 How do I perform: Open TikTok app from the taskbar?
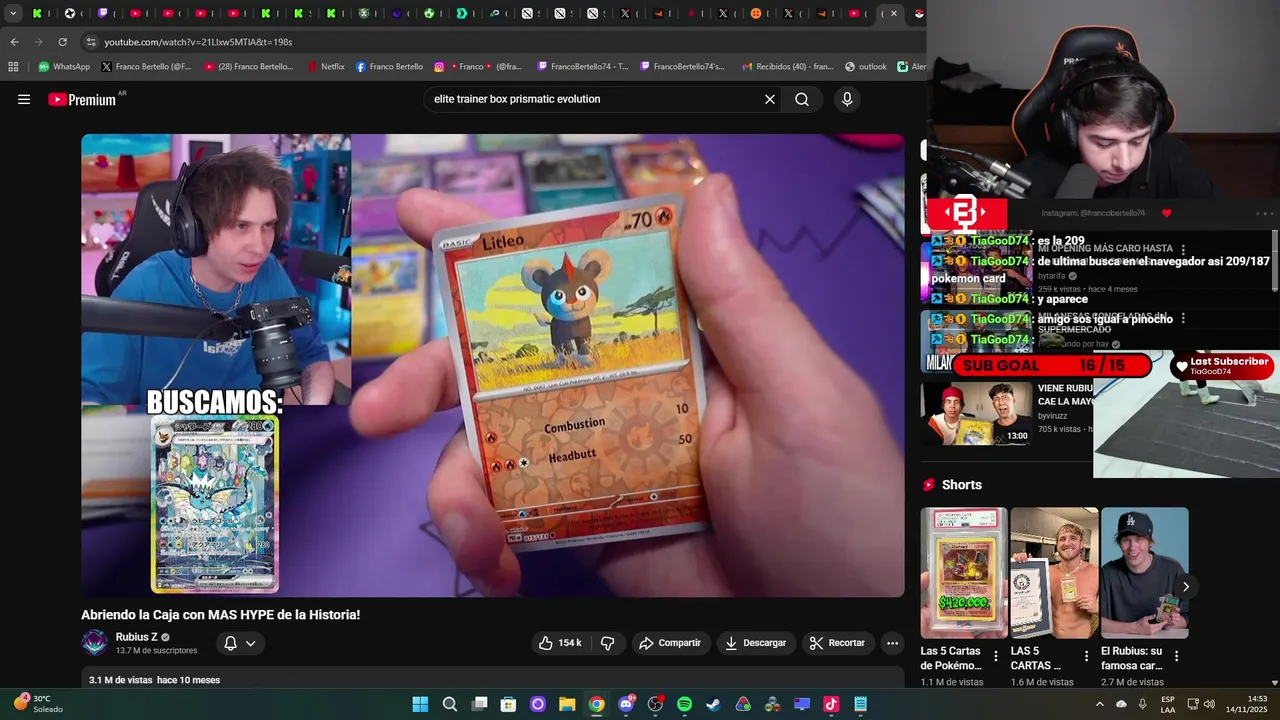click(831, 704)
